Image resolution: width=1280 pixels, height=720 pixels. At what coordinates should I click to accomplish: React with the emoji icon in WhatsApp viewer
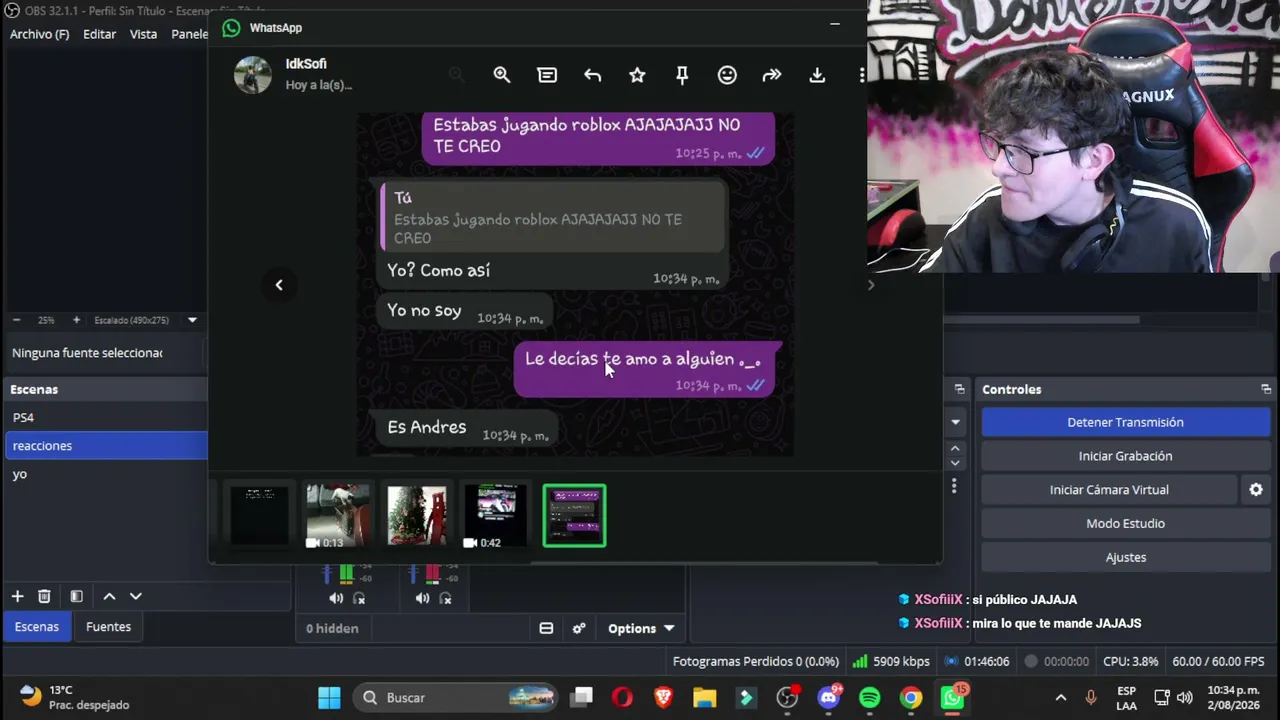[x=727, y=75]
